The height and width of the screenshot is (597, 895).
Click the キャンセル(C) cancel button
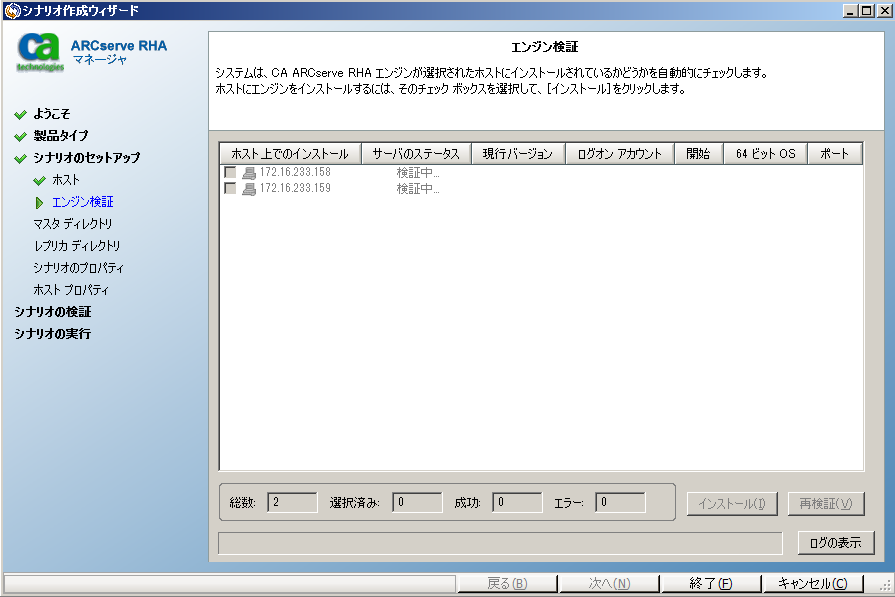813,584
